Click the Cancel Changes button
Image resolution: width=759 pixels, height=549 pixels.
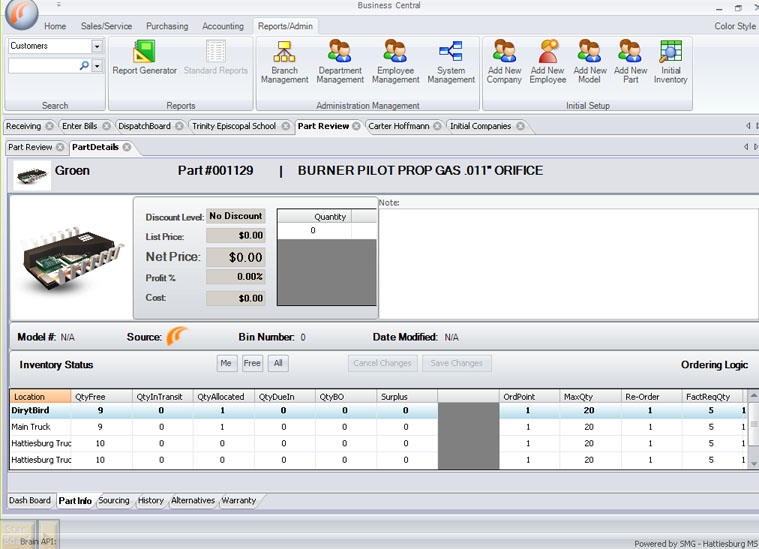pos(382,363)
